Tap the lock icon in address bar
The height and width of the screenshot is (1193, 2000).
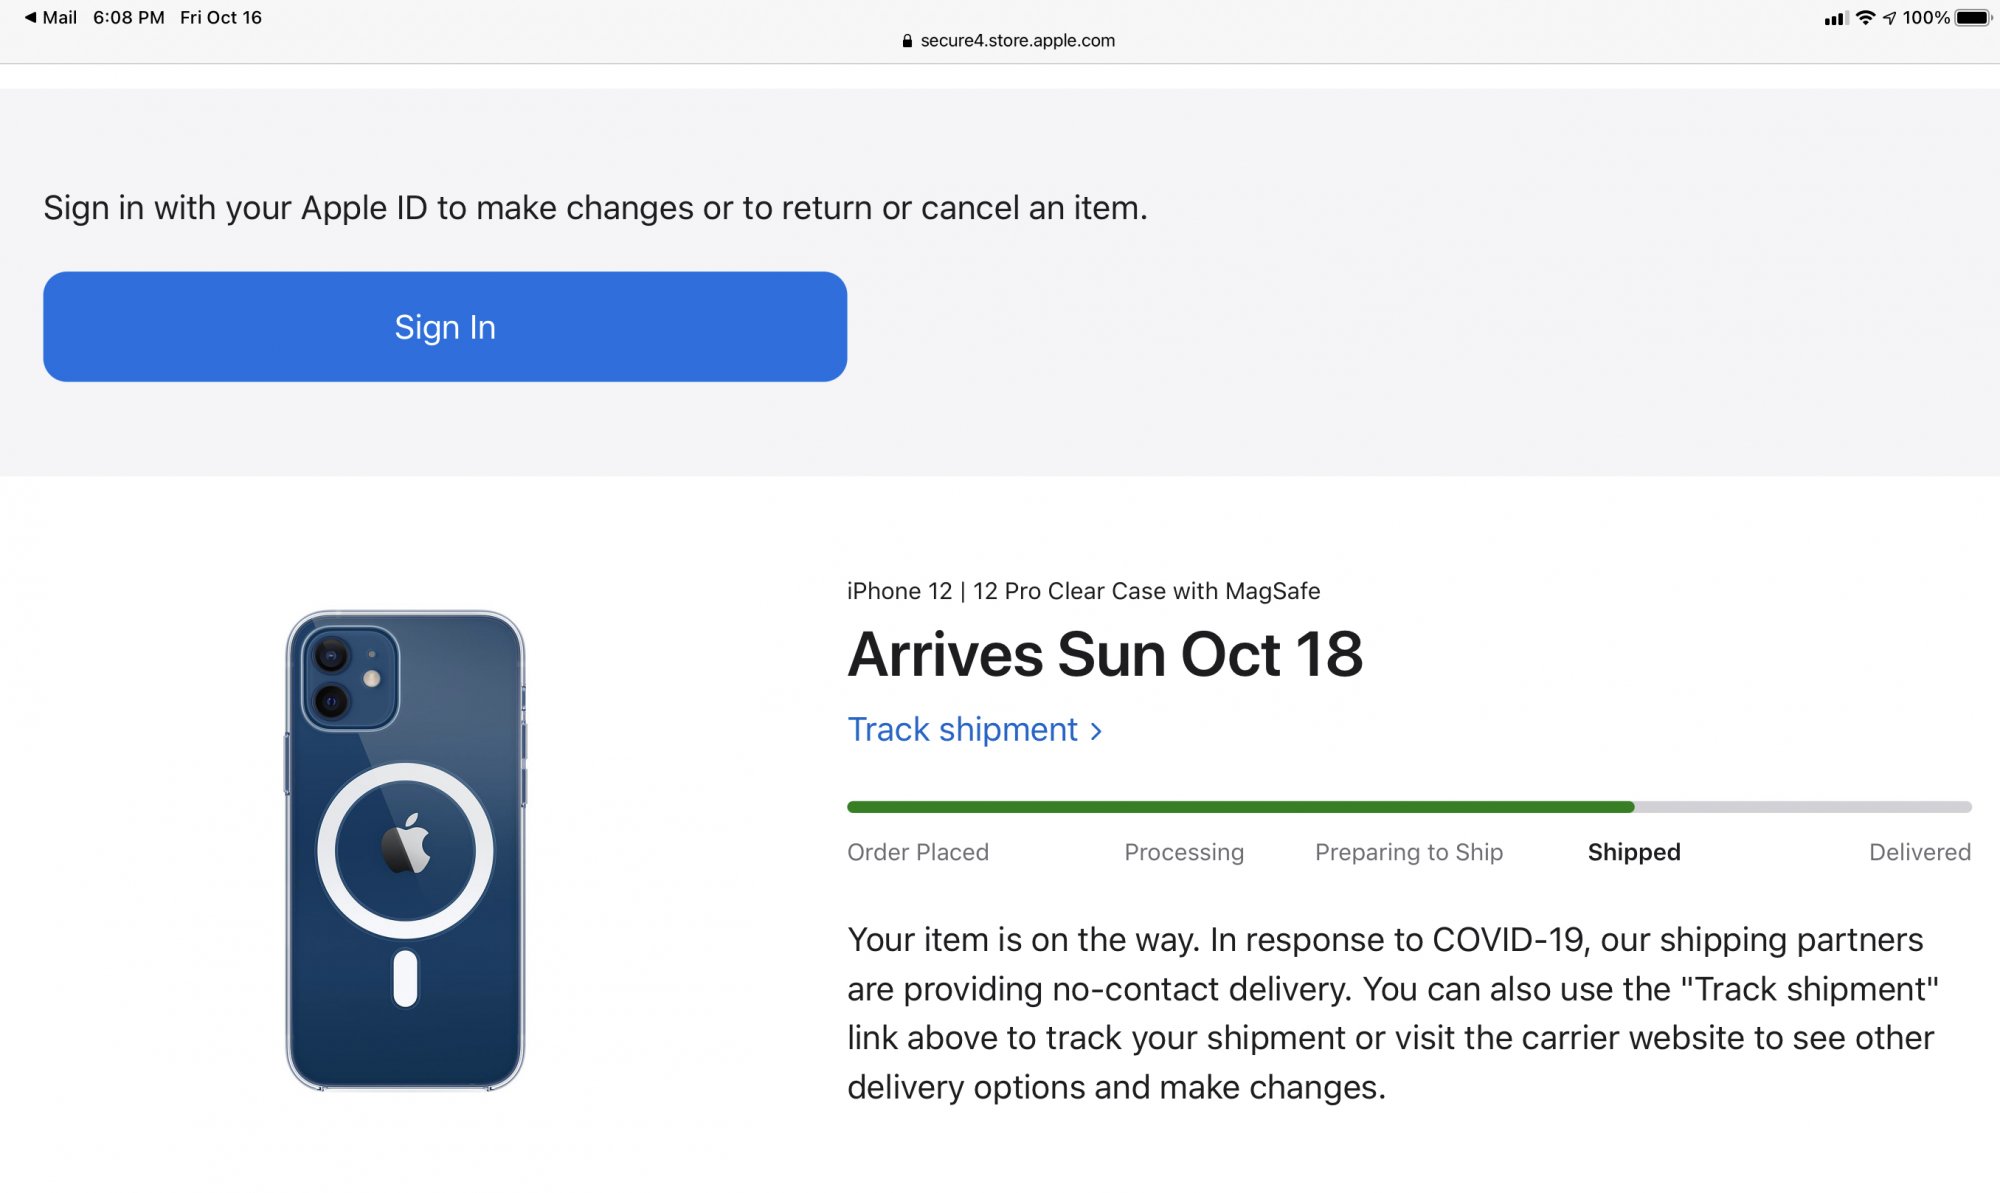coord(907,41)
